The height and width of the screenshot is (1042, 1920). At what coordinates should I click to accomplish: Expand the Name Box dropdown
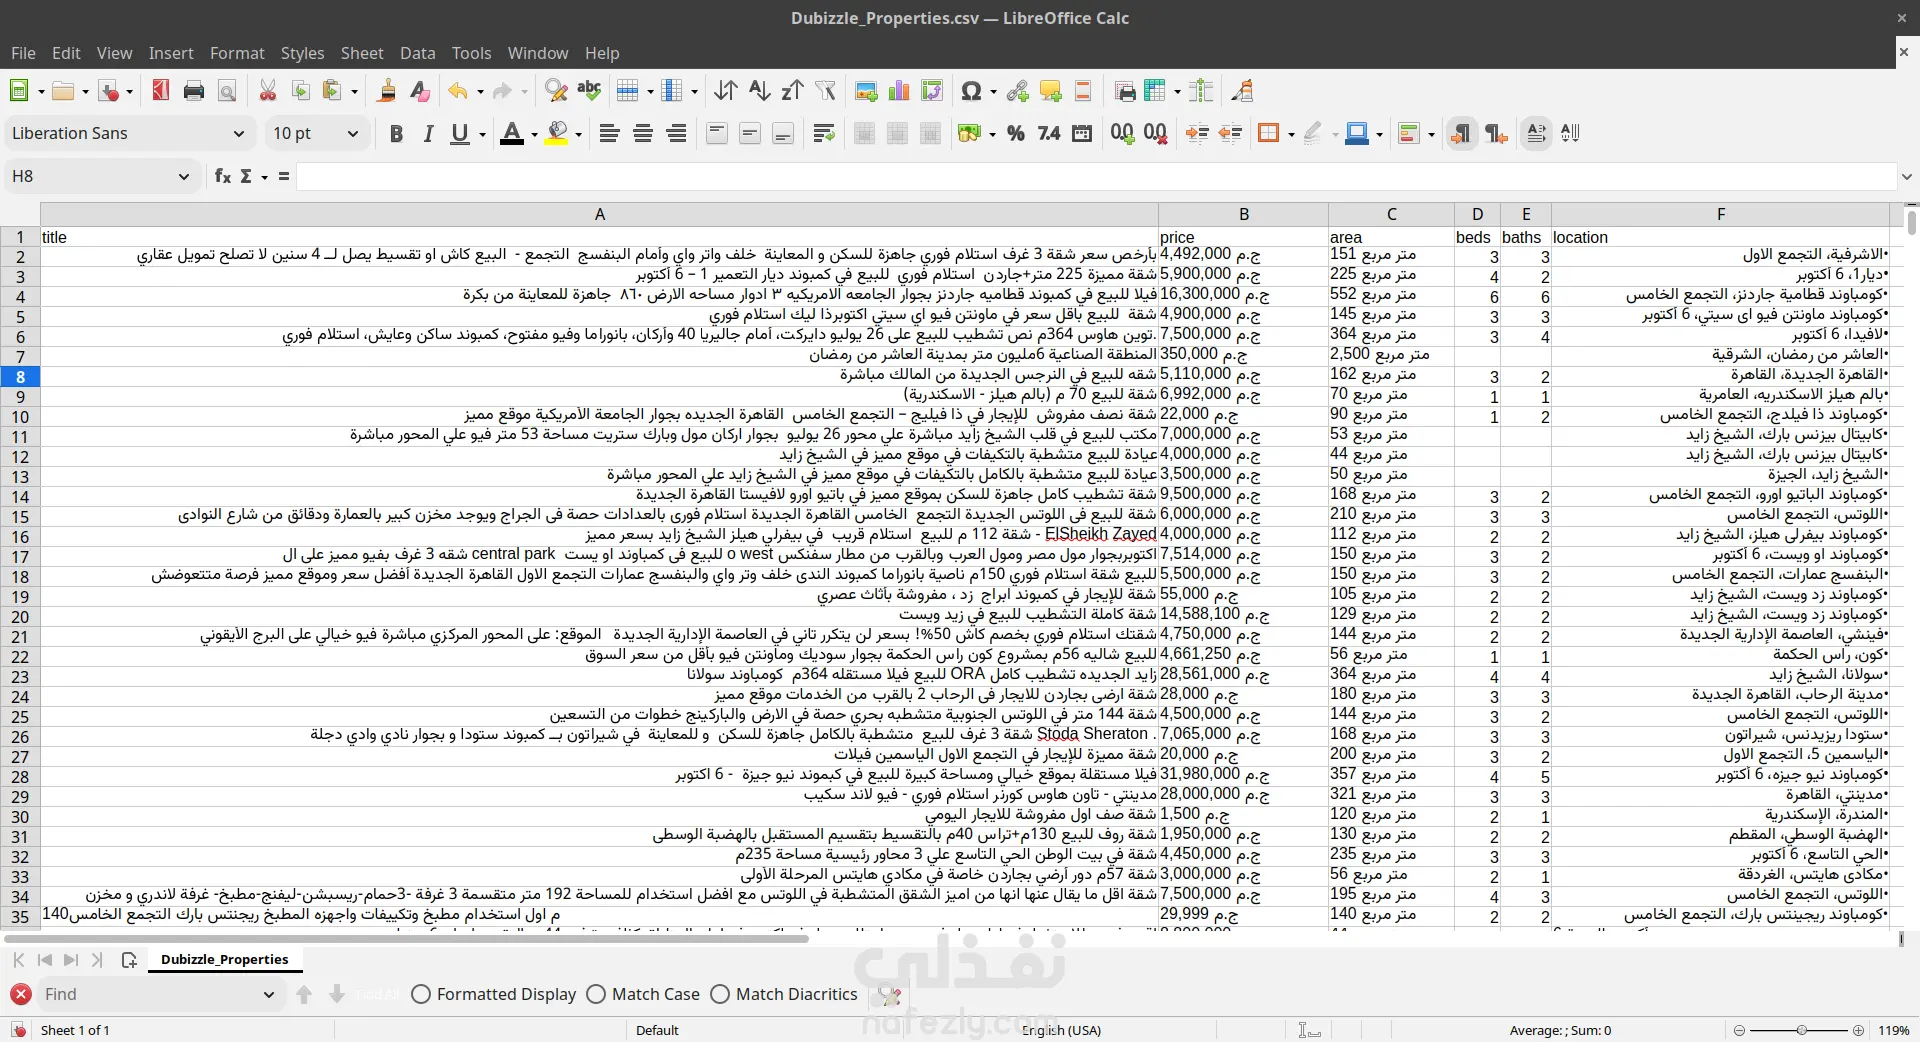[183, 176]
